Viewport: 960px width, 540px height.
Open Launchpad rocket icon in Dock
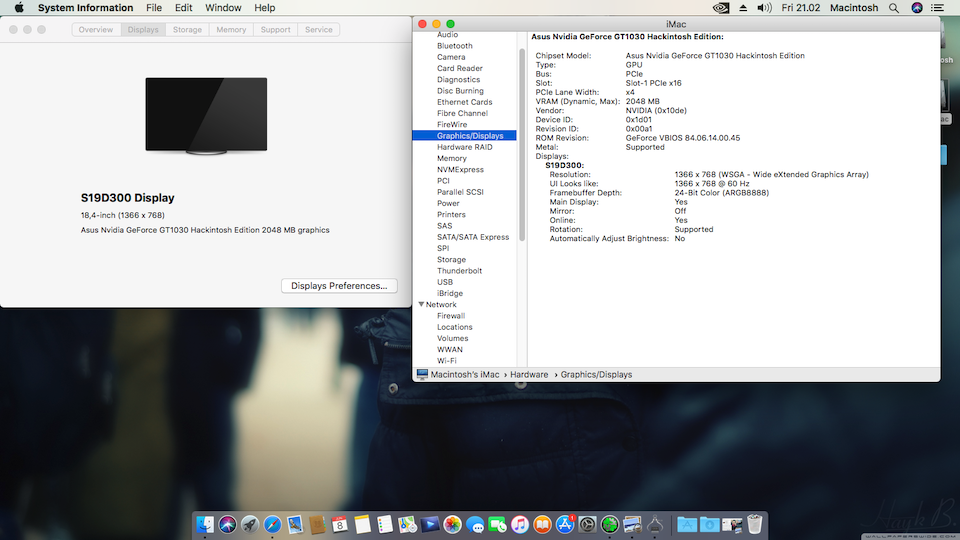click(x=250, y=525)
